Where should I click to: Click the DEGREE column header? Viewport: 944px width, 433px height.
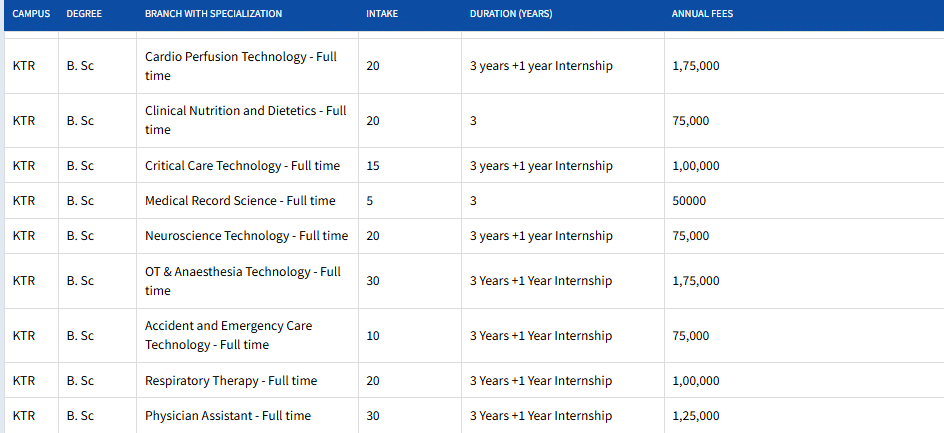coord(84,14)
